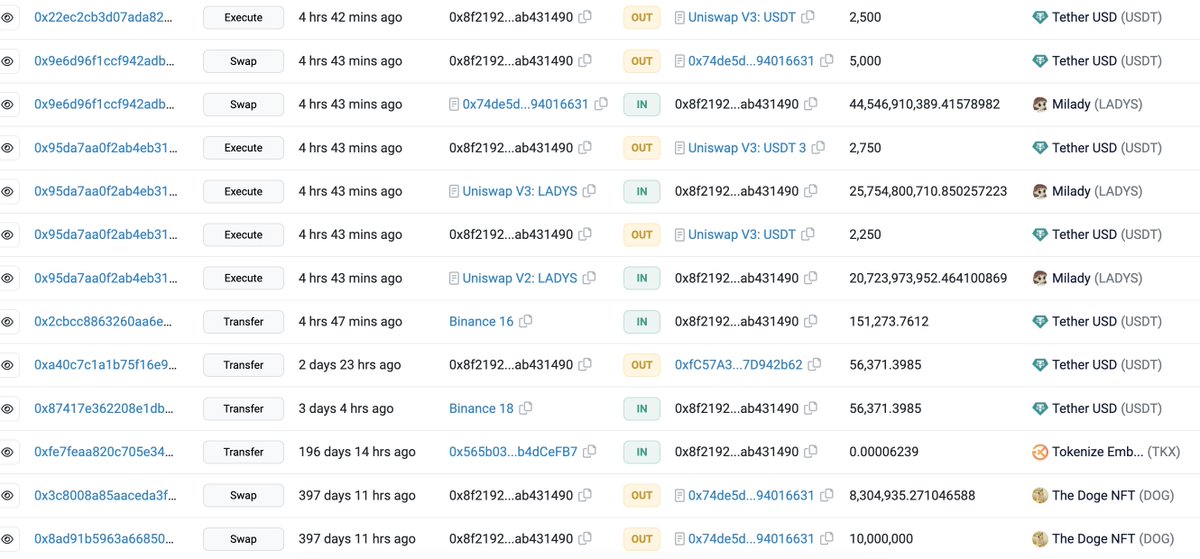Screen dimensions: 1200x559
Task: Click the Execute button on the 20,723,973,952 LADYS row
Action: [243, 278]
